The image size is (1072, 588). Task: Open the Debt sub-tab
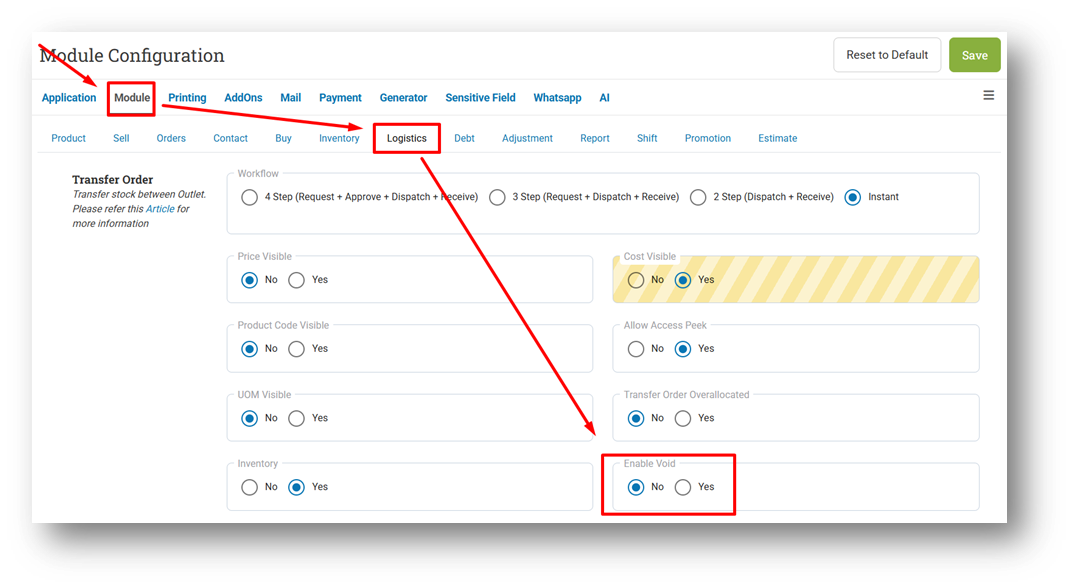tap(464, 138)
